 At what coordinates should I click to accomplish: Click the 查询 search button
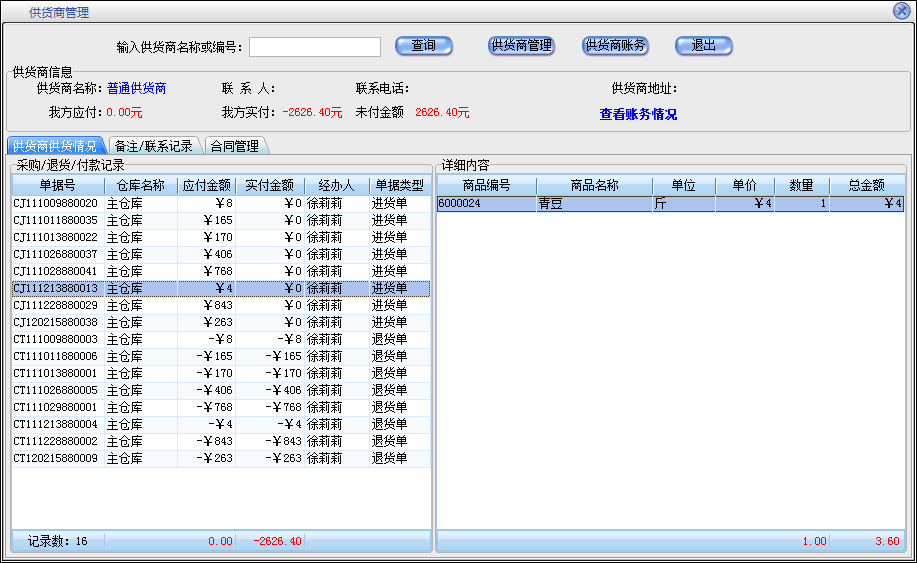[x=424, y=46]
